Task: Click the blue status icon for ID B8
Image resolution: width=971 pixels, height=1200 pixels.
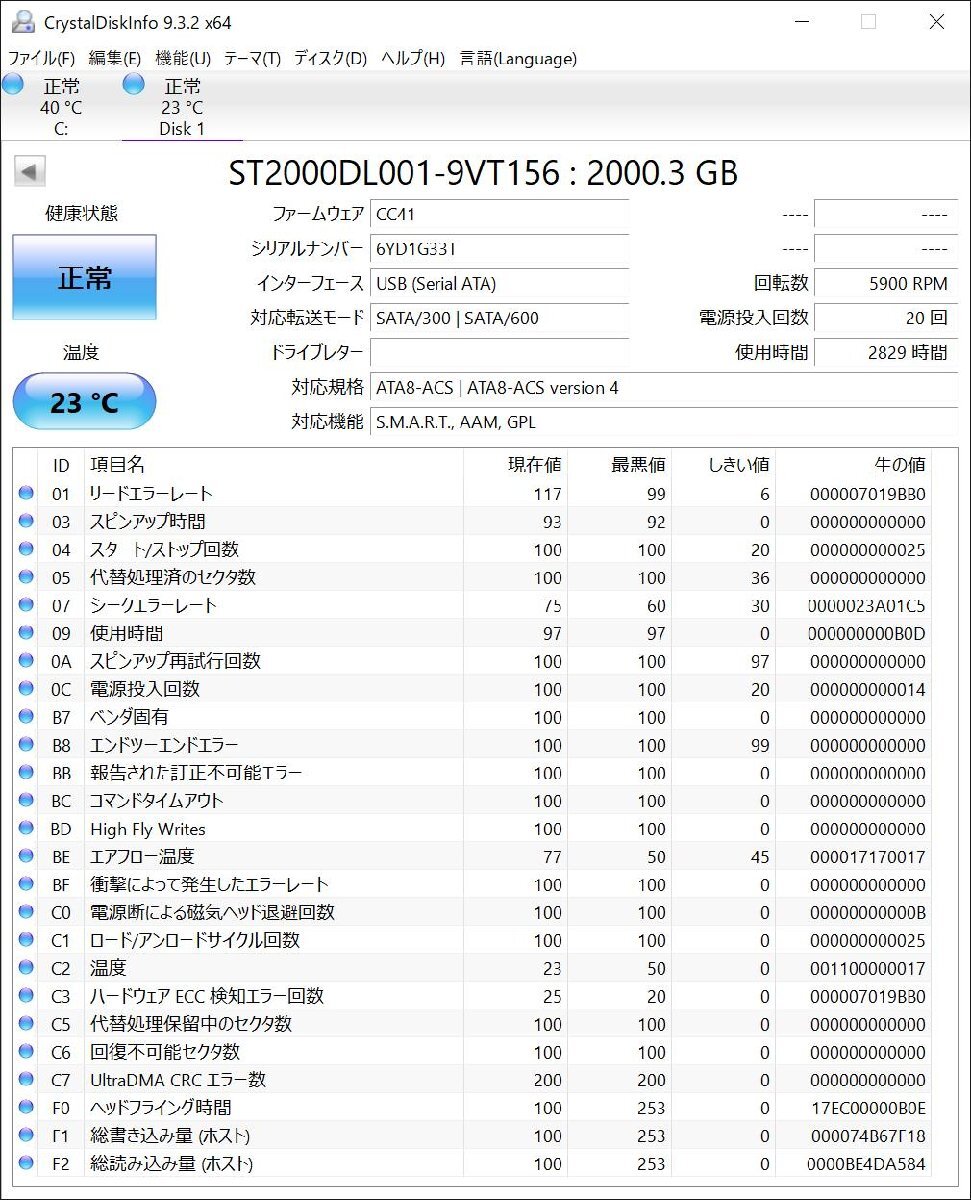Action: point(27,745)
